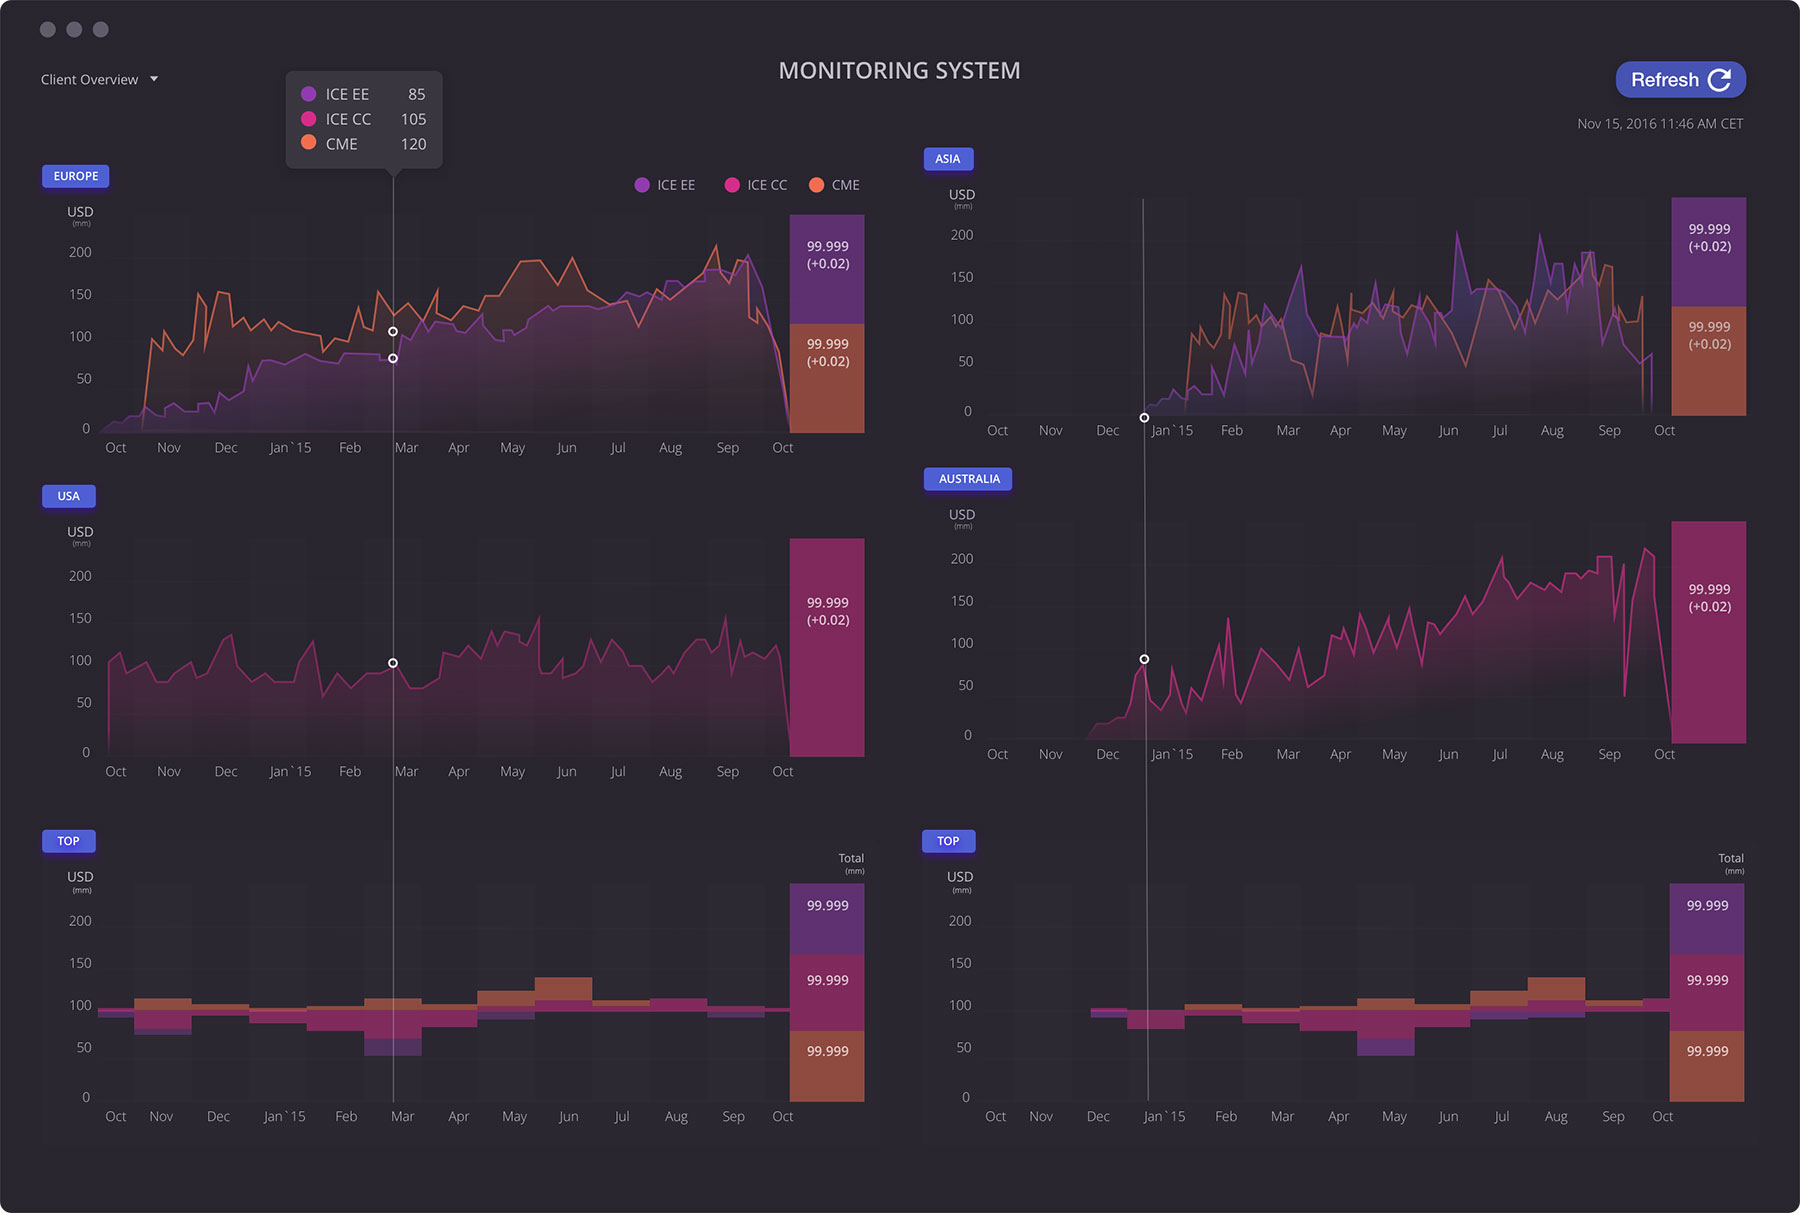
Task: Click the circular arrow refresh icon
Action: [1719, 80]
